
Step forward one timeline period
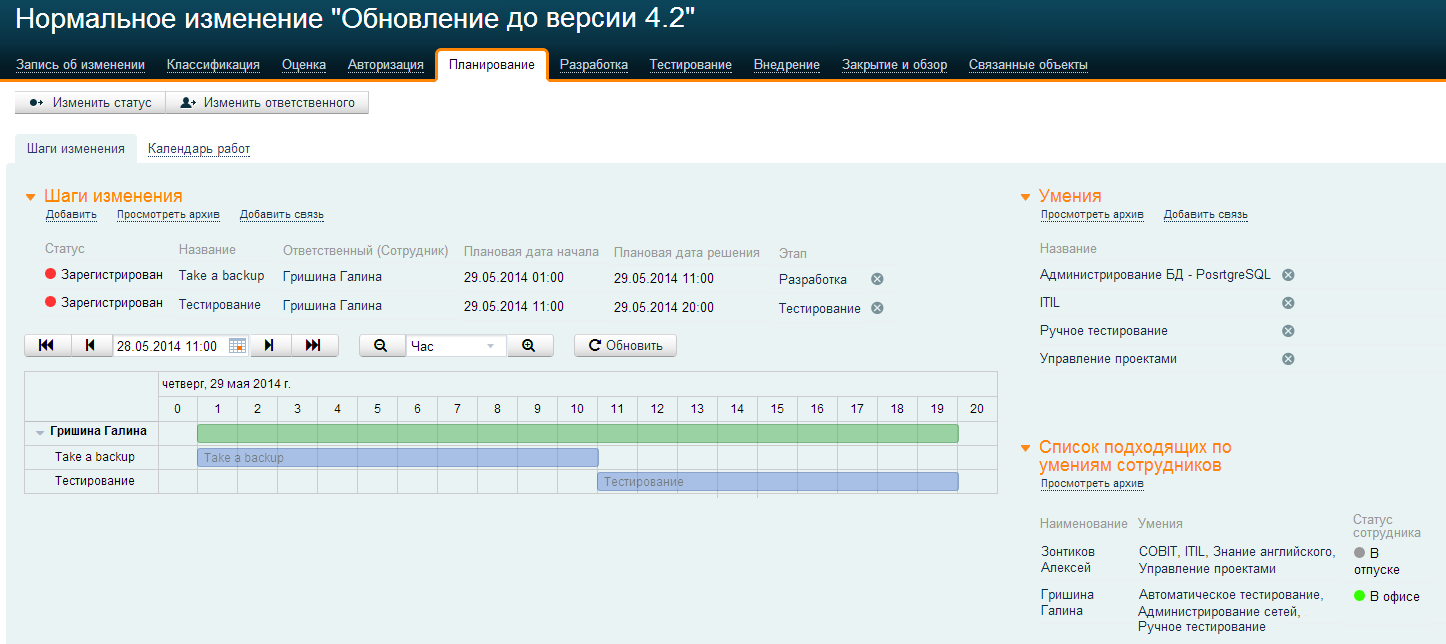pyautogui.click(x=270, y=346)
